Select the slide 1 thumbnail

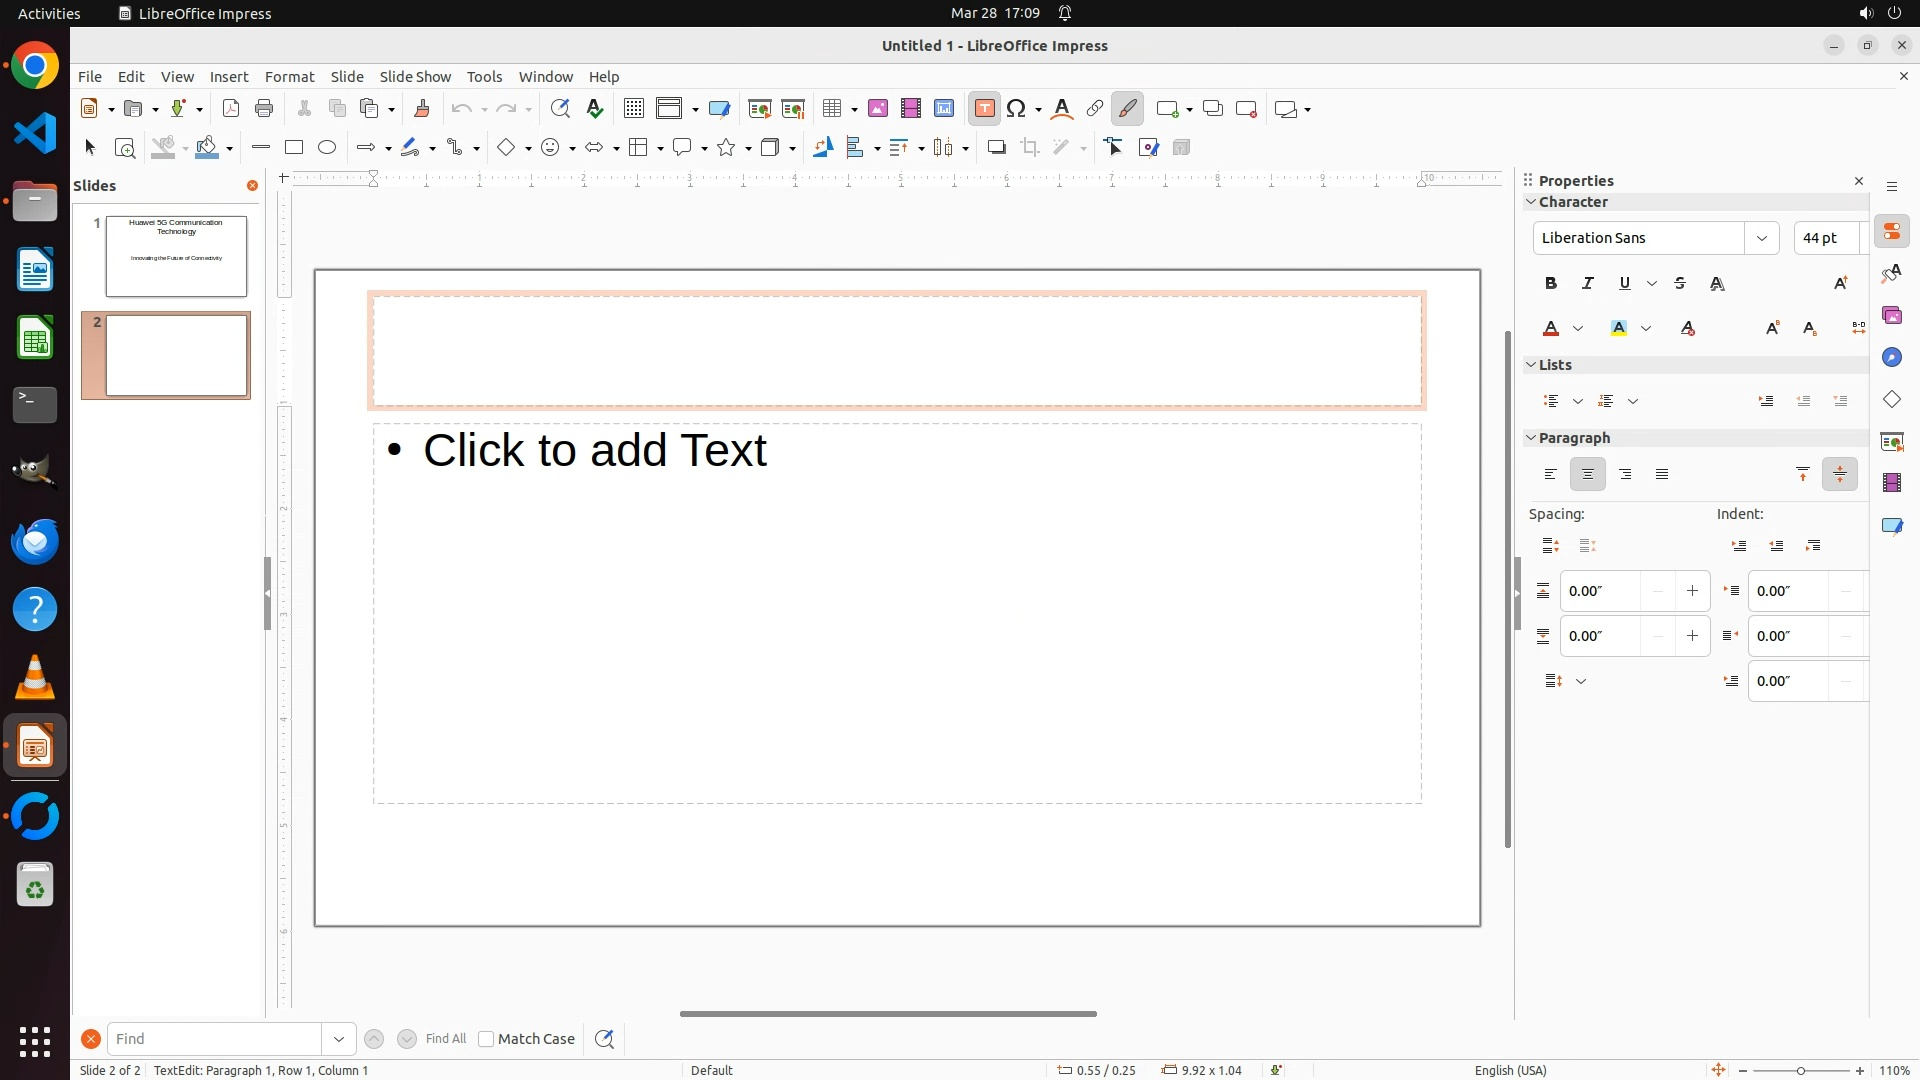pyautogui.click(x=176, y=256)
